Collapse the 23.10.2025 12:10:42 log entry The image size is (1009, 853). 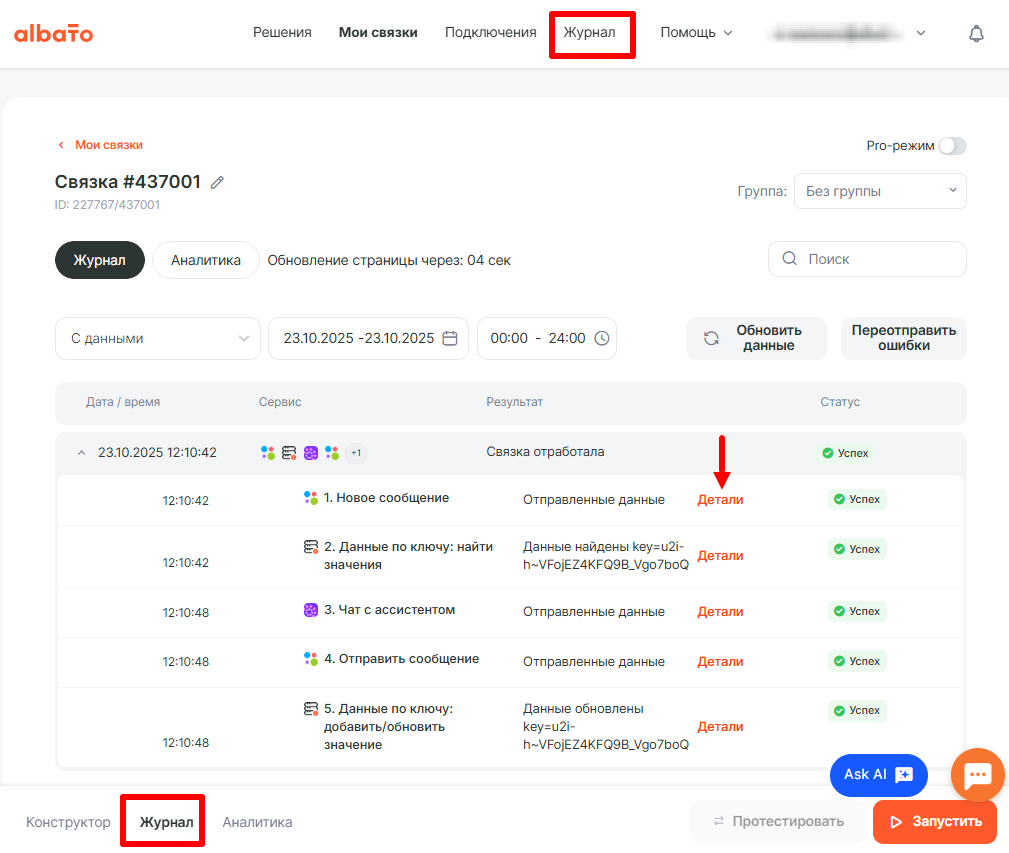pos(81,453)
